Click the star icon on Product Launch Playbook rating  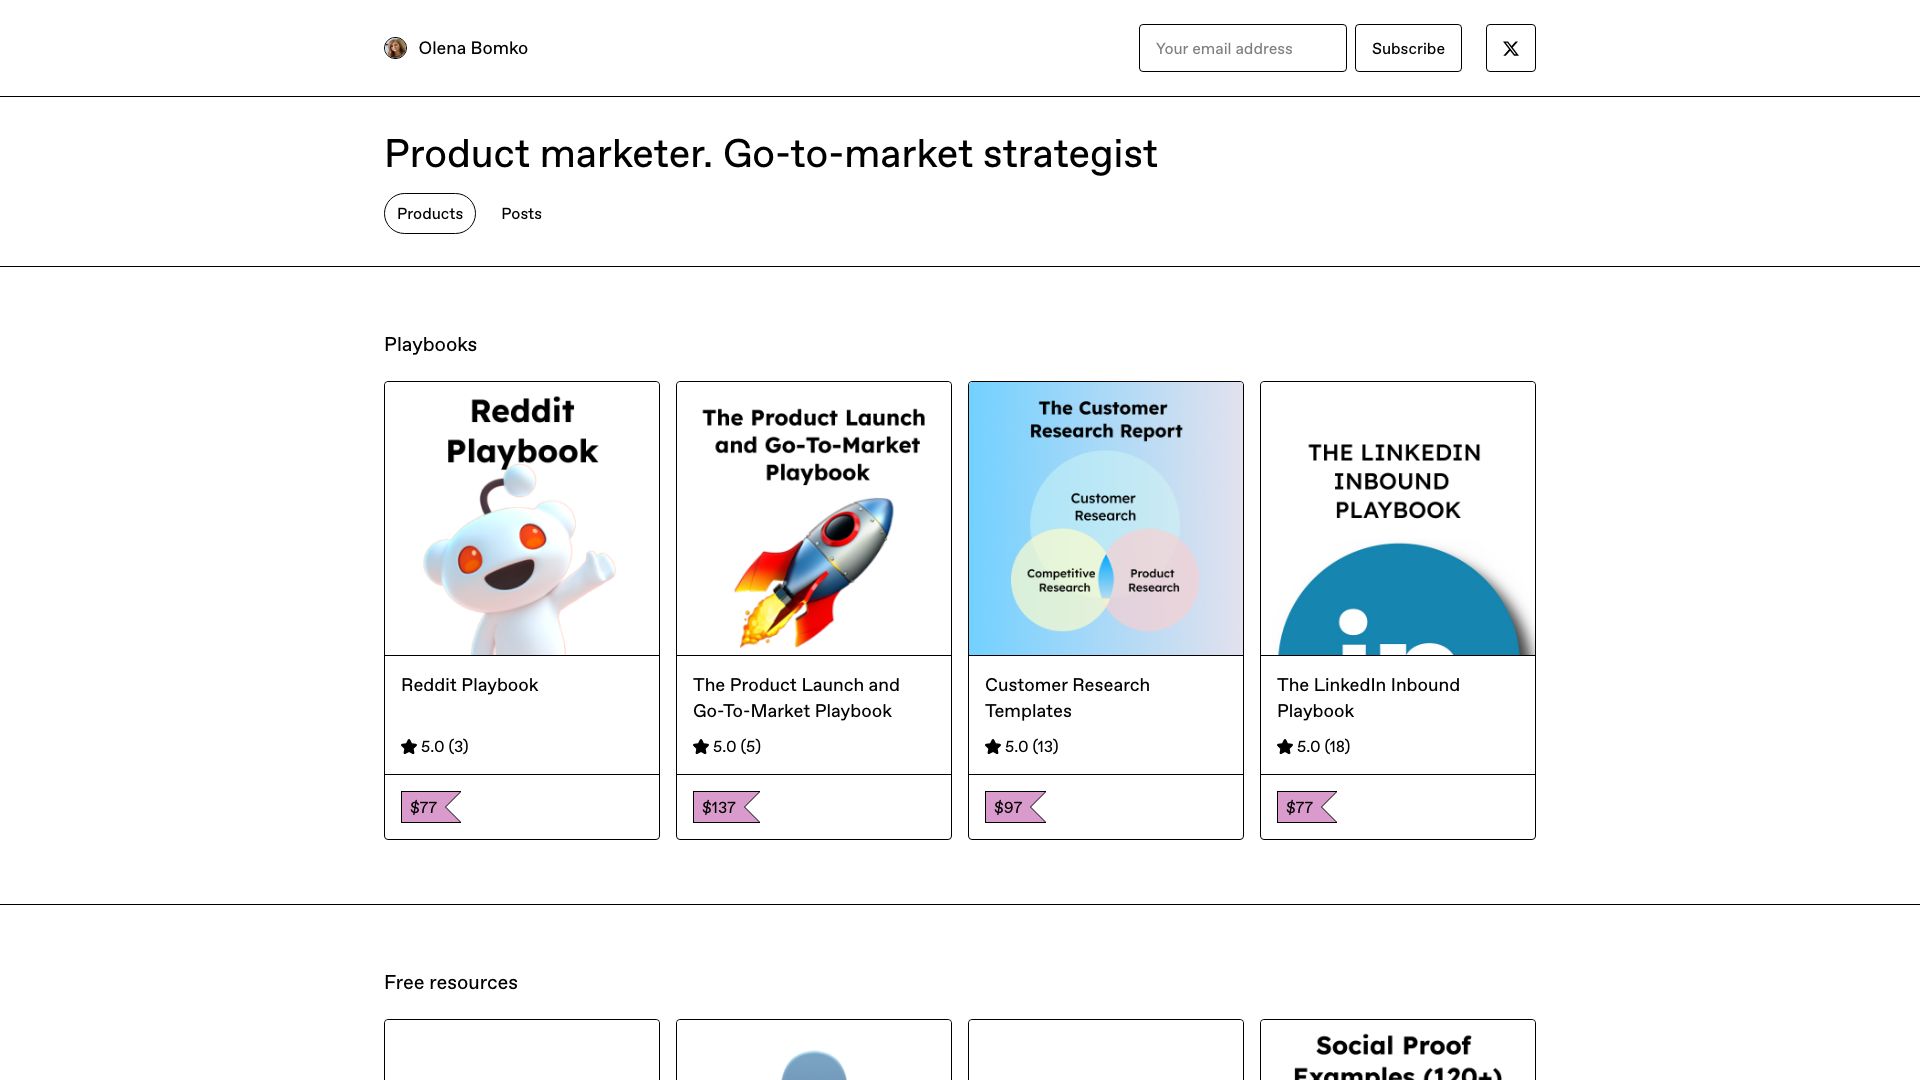click(x=701, y=747)
